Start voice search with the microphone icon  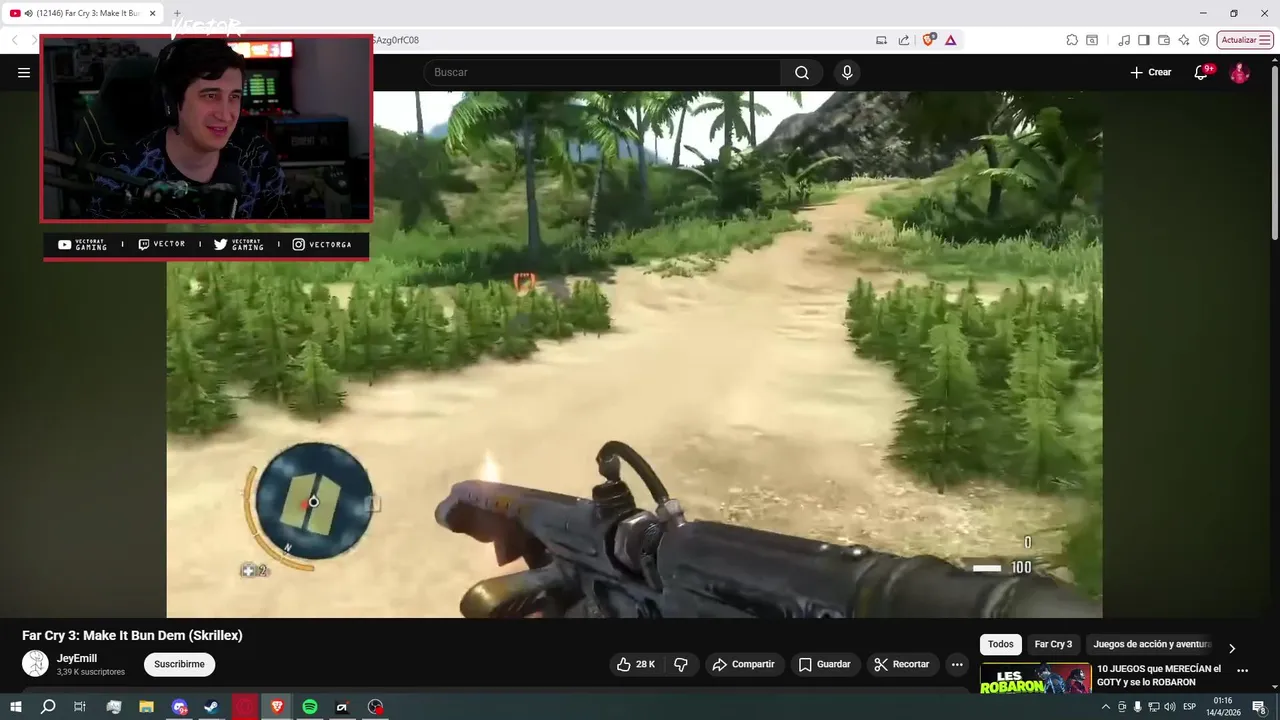click(x=847, y=72)
